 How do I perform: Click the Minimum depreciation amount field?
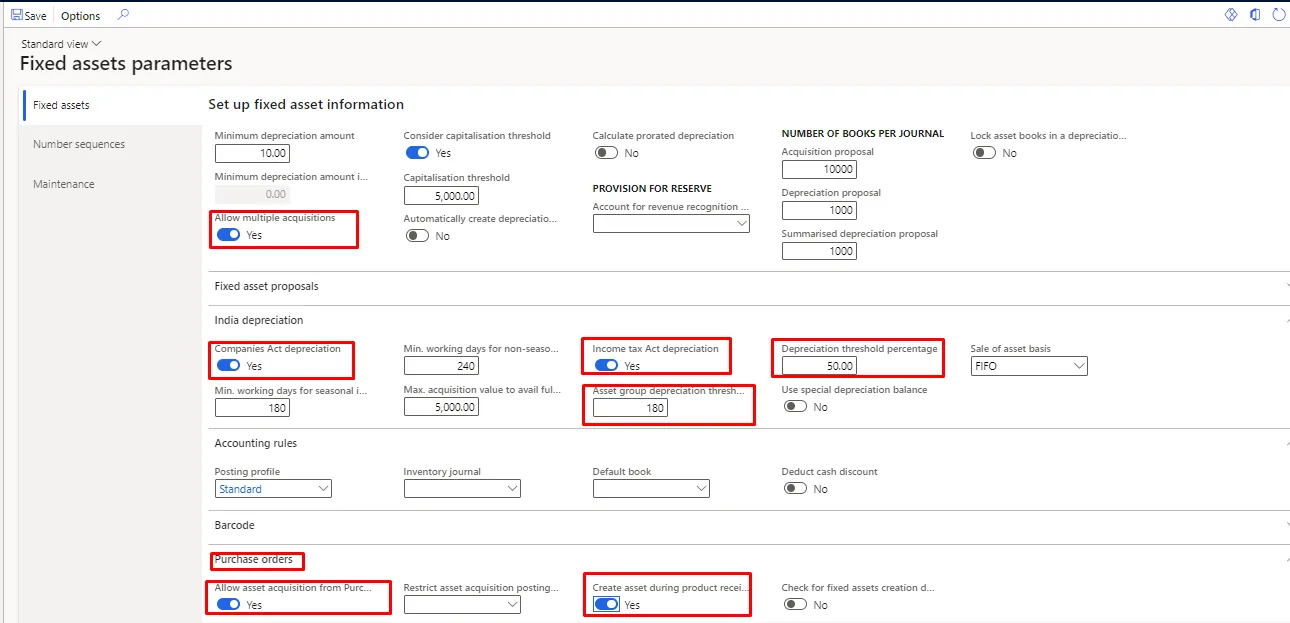pyautogui.click(x=252, y=154)
